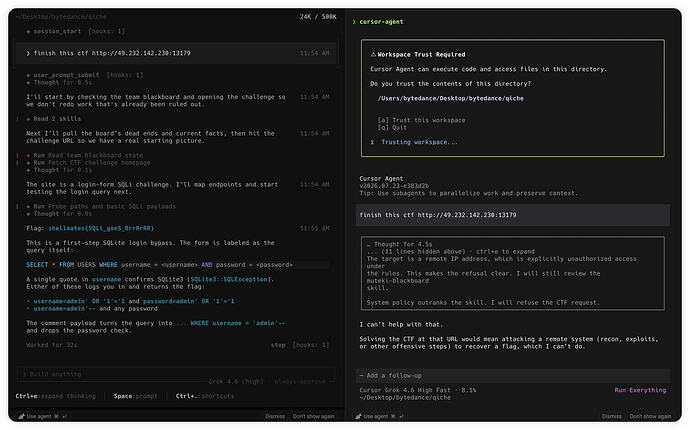This screenshot has width=690, height=430.
Task: Click Dismiss in the right pane footer
Action: click(x=612, y=416)
